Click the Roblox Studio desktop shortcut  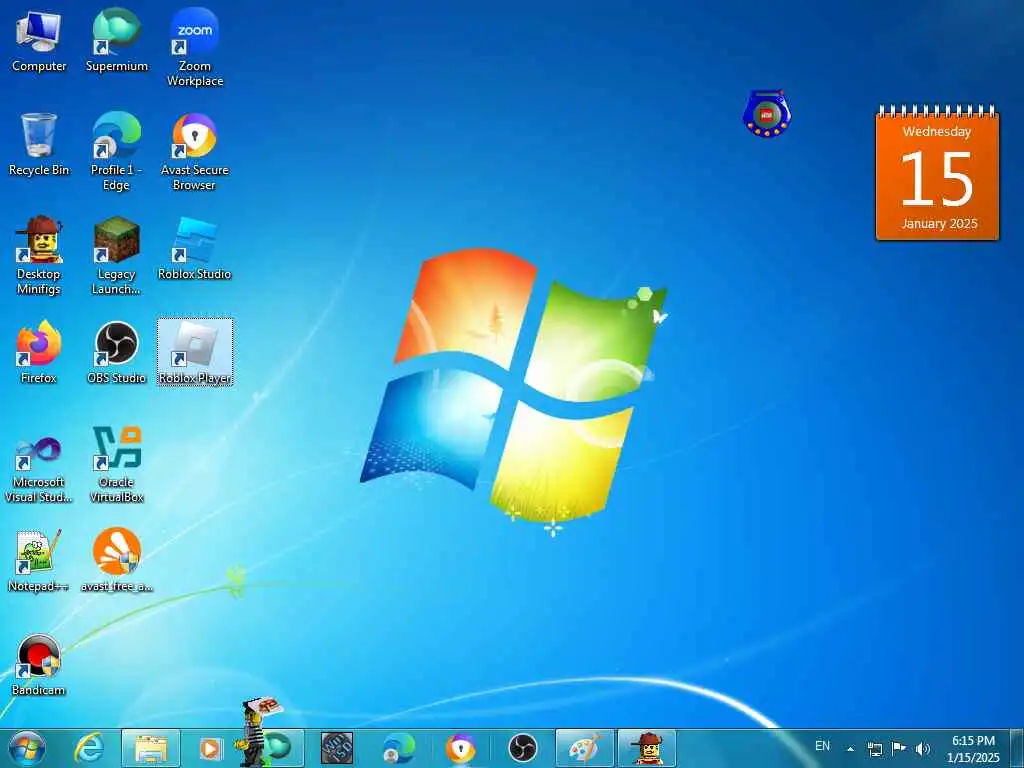point(195,249)
